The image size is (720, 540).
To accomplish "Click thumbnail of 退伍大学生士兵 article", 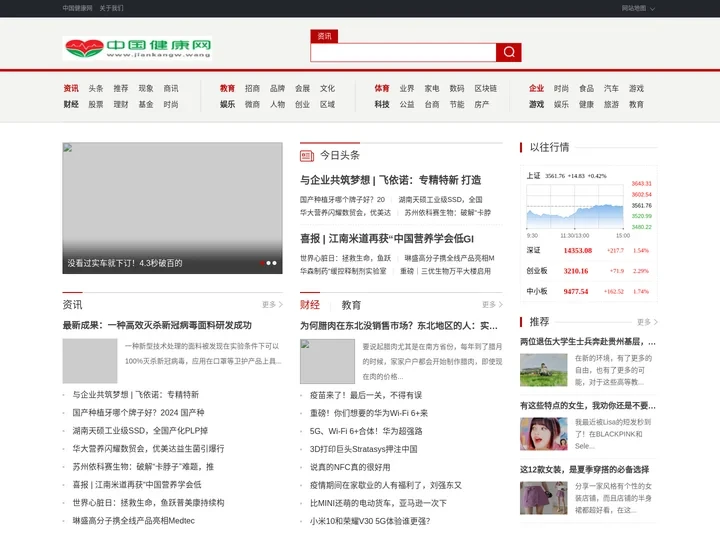I will click(544, 370).
